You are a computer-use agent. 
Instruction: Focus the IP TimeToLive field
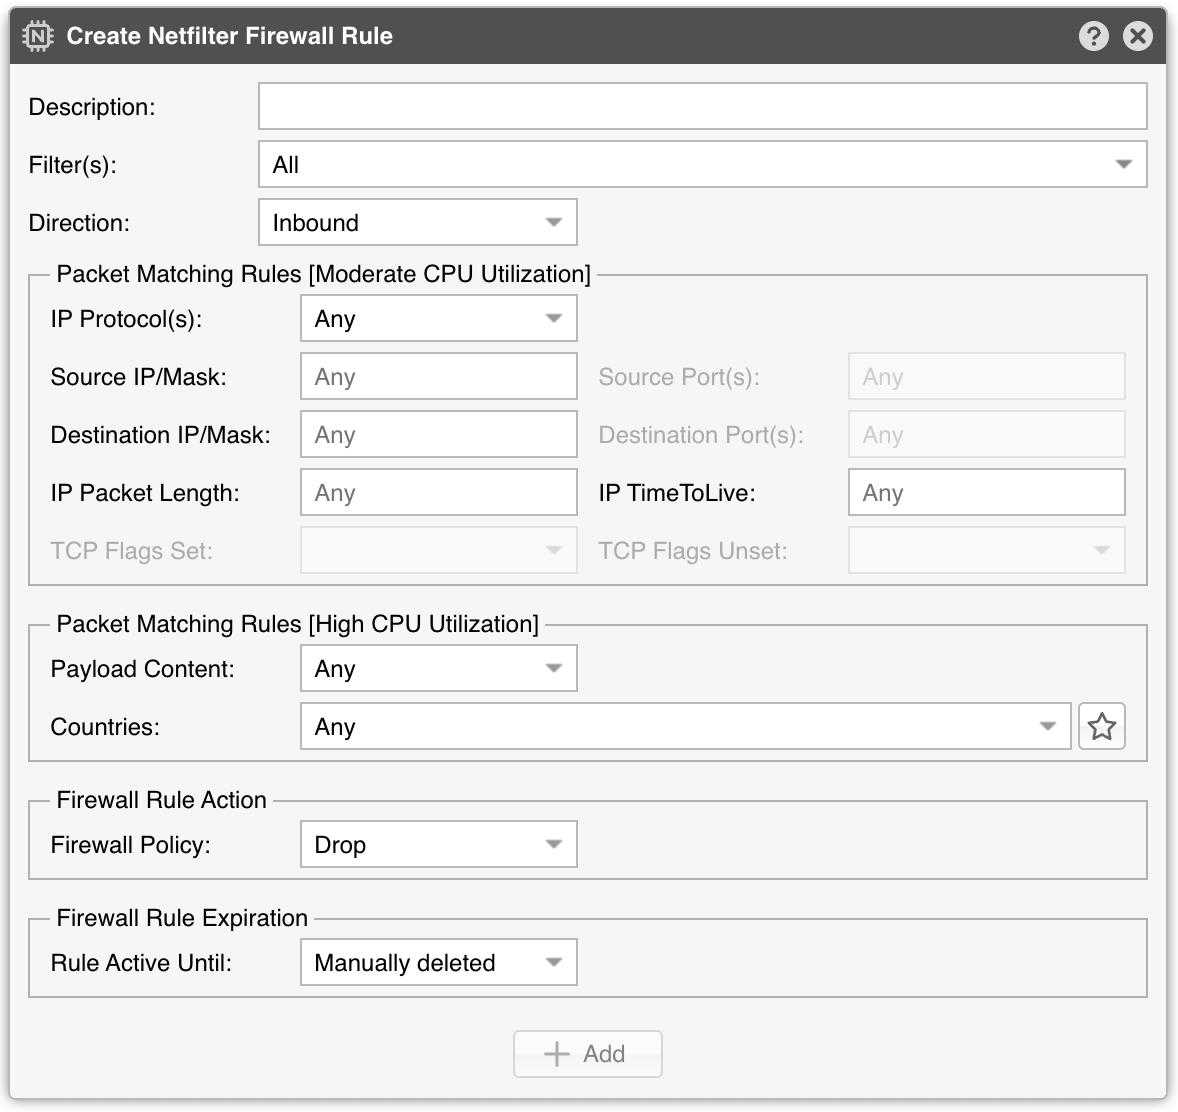986,493
